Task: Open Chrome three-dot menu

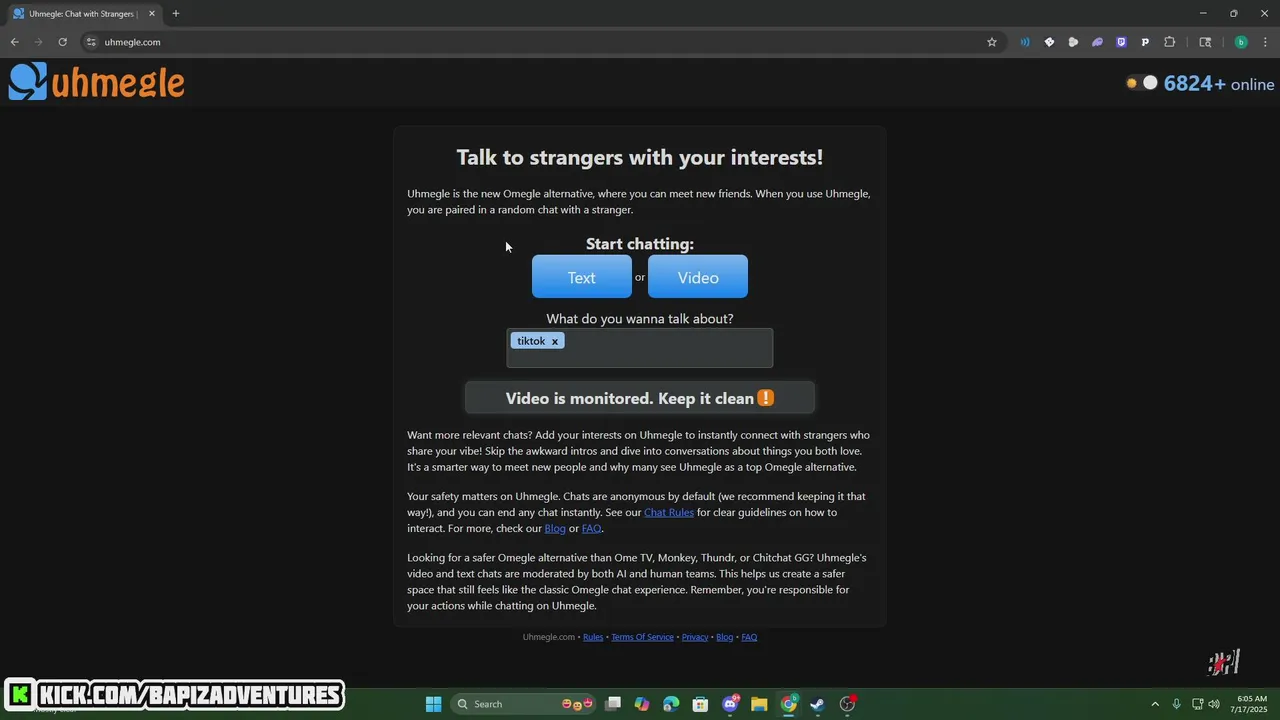Action: point(1265,42)
